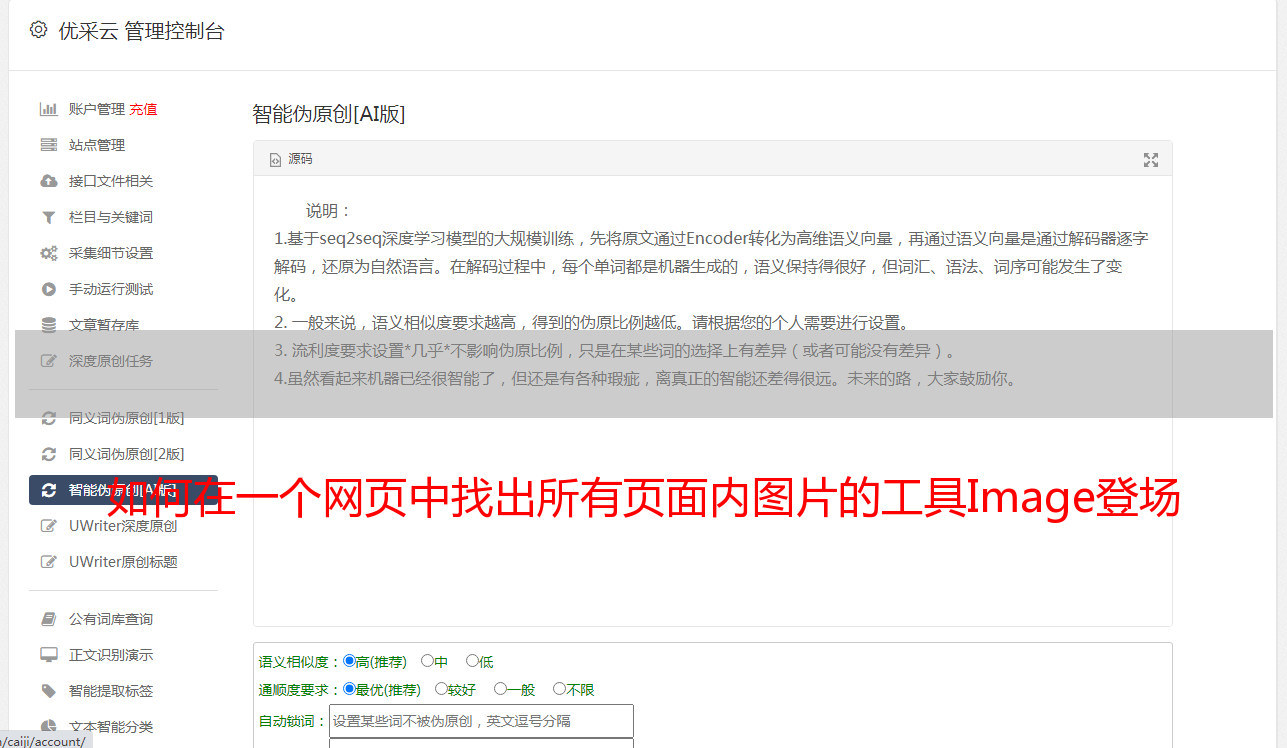Click the settings gear icon beside 优采云
The height and width of the screenshot is (748, 1287).
(x=38, y=30)
